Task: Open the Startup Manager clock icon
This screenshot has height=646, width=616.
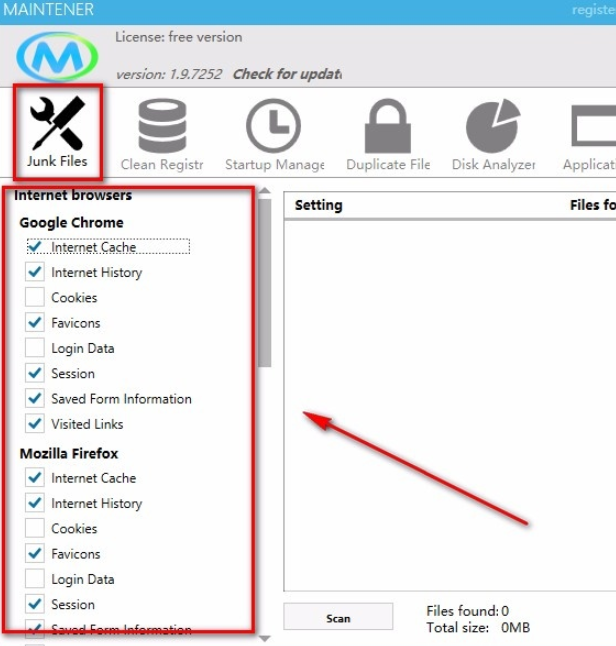Action: [x=274, y=126]
